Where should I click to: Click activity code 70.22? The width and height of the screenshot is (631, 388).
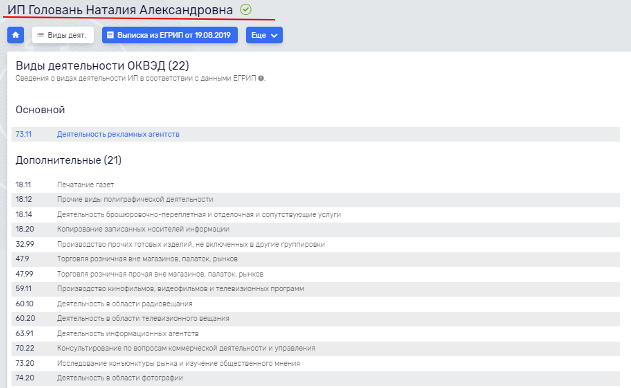[25, 349]
